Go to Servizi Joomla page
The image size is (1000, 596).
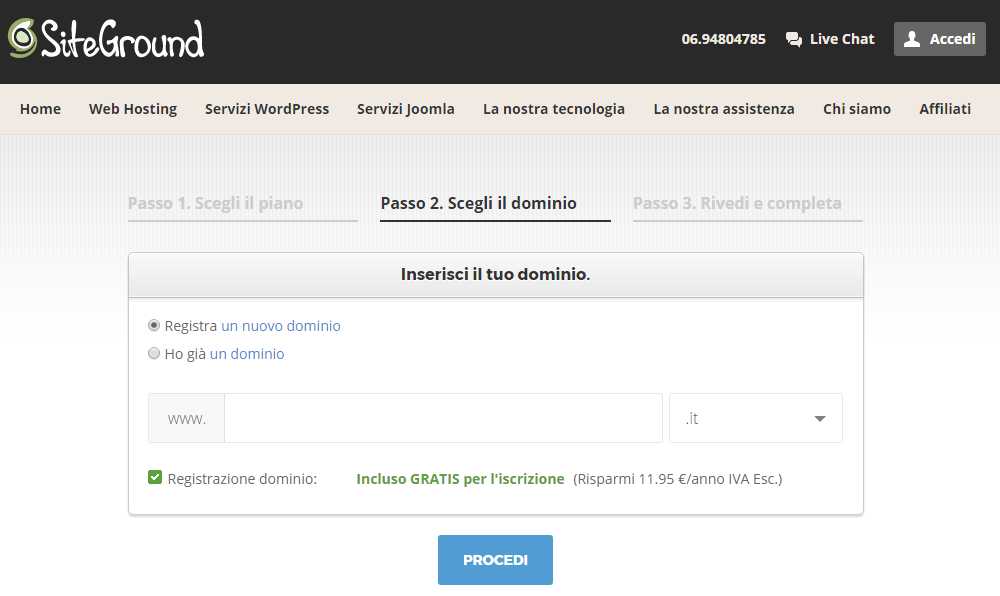pyautogui.click(x=406, y=109)
